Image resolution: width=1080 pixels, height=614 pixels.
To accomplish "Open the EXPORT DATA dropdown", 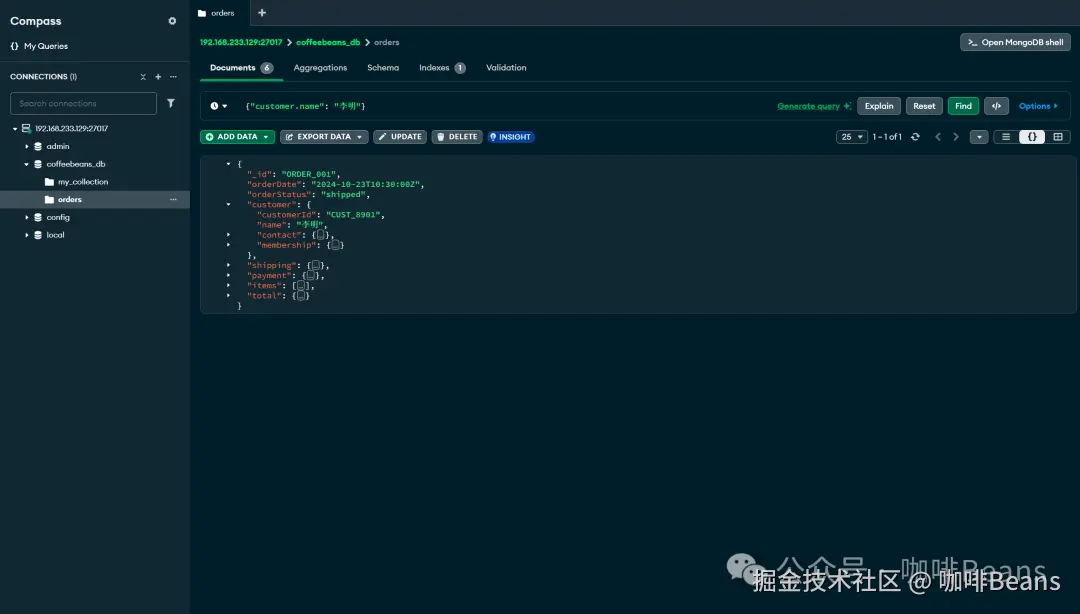I will tap(324, 137).
